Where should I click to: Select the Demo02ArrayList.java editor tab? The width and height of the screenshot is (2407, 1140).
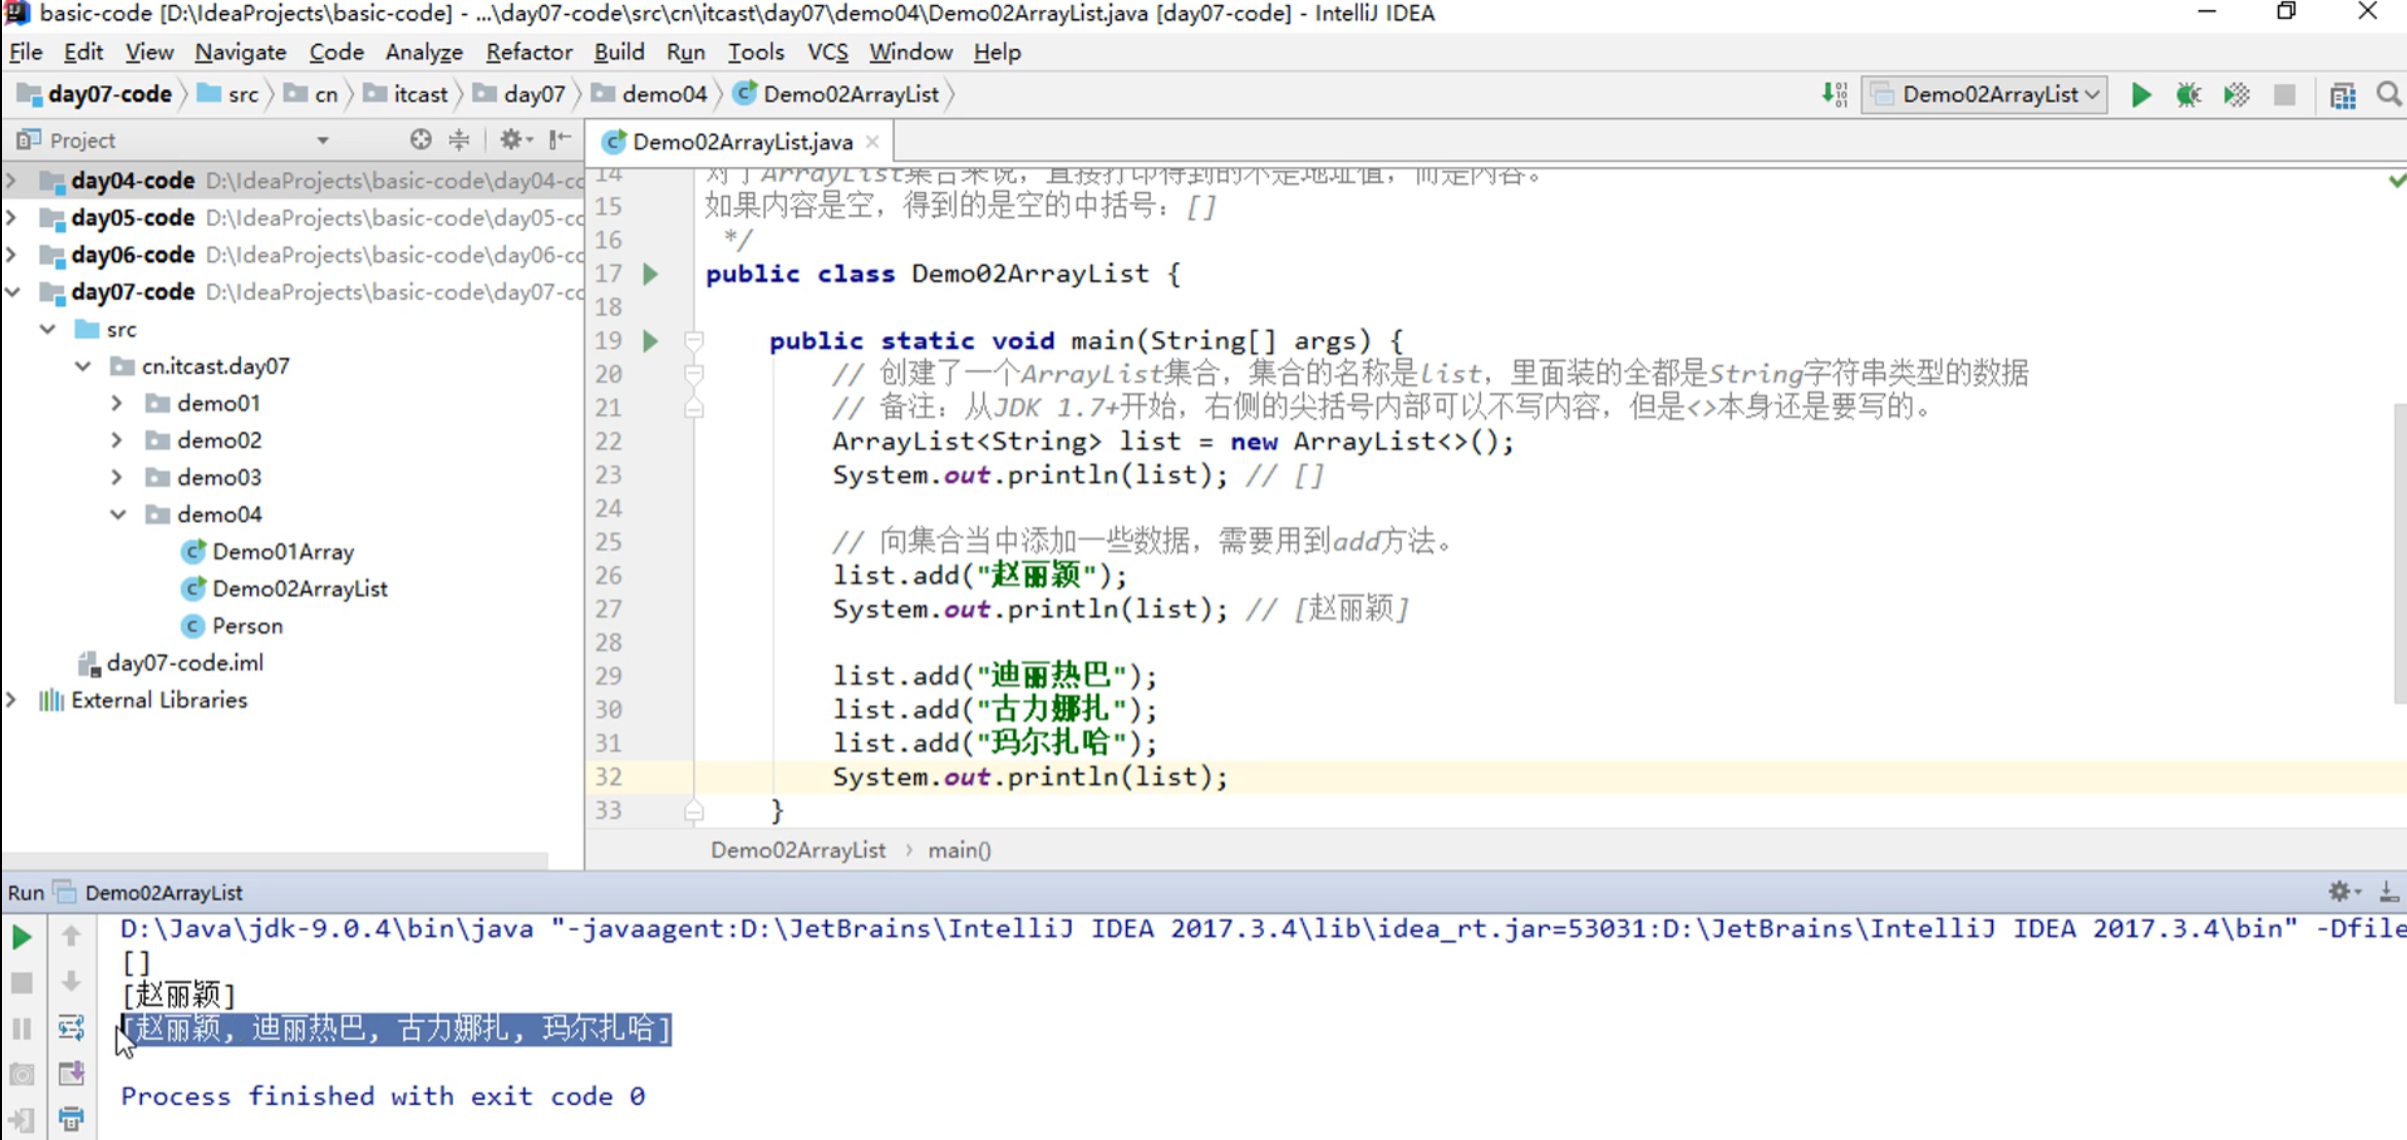[x=741, y=142]
